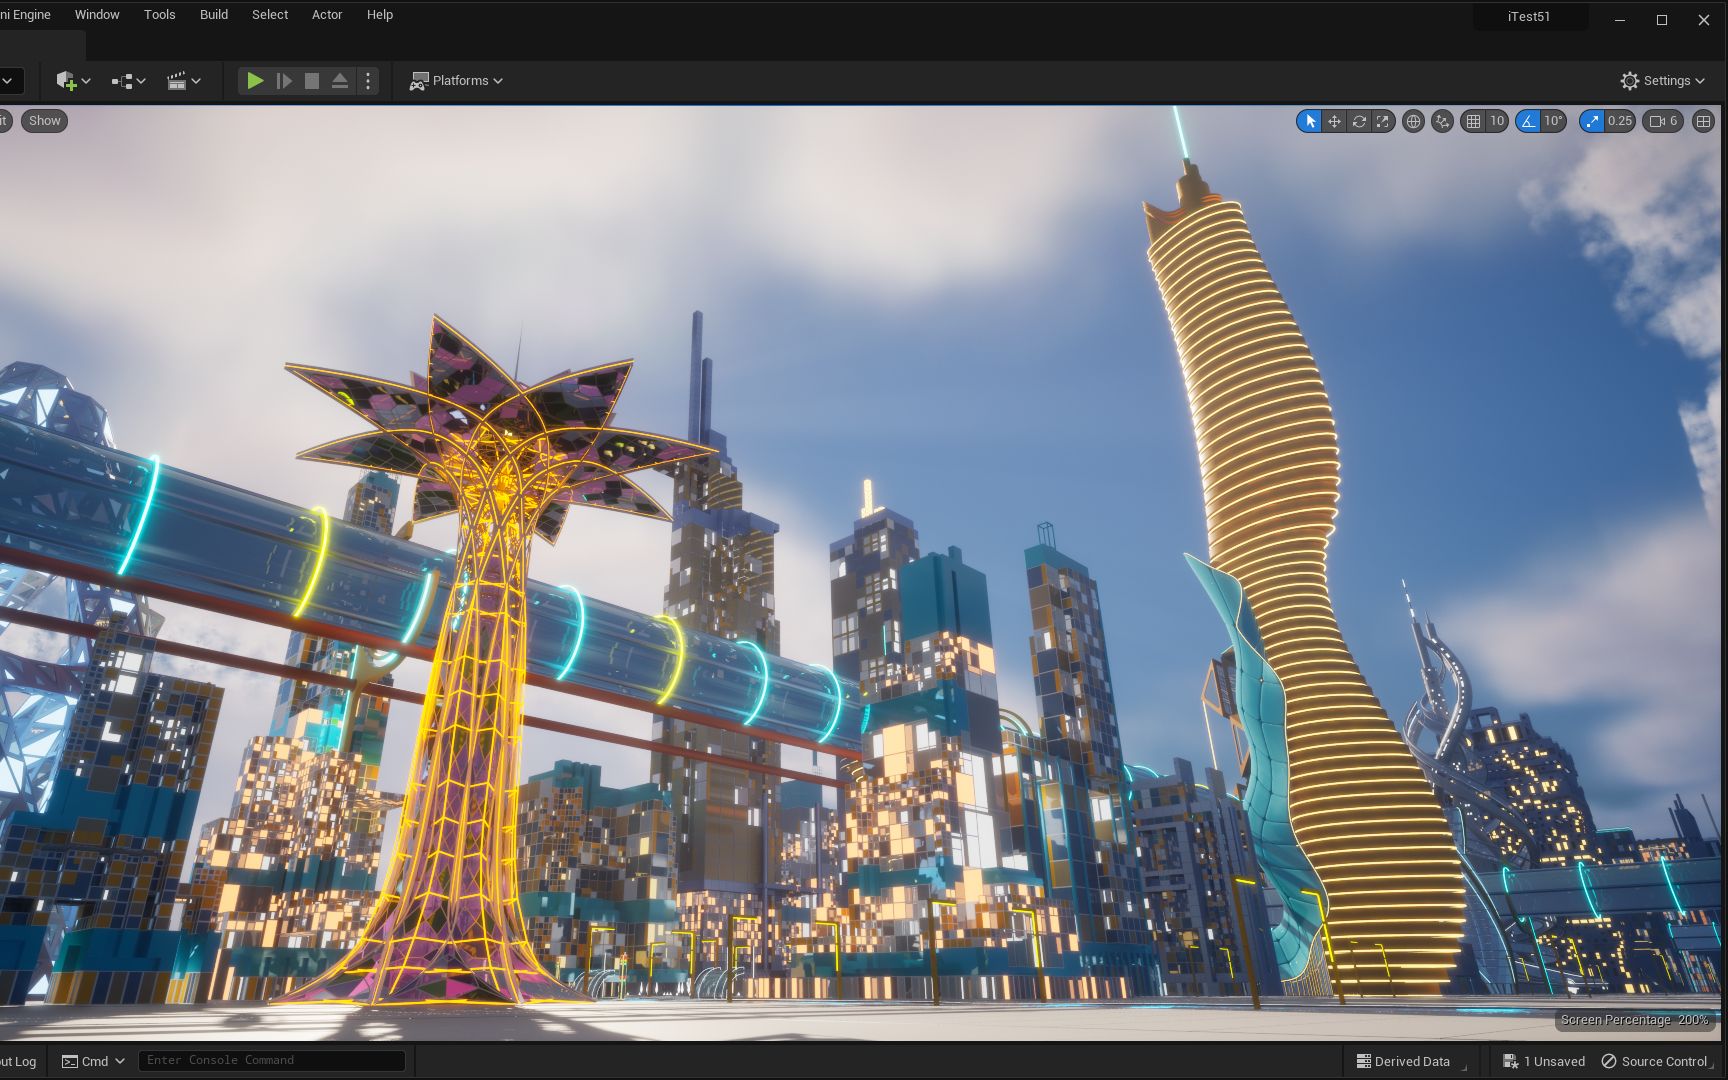This screenshot has width=1728, height=1080.
Task: Click the camera speed icon showing 6
Action: point(1662,121)
